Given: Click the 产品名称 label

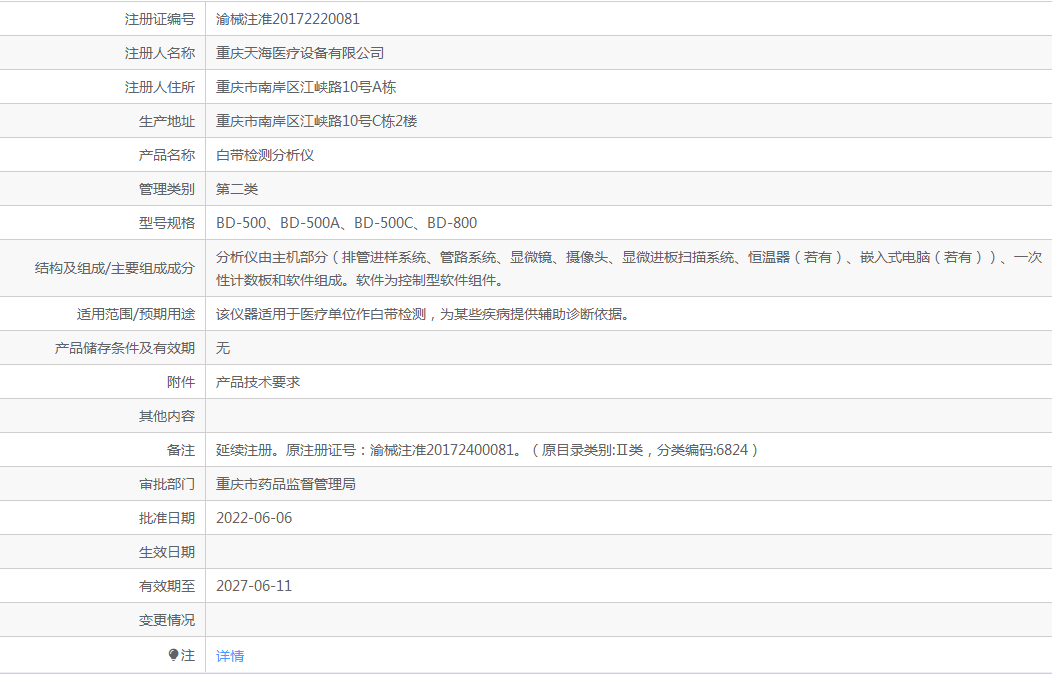Looking at the screenshot, I should pos(167,155).
